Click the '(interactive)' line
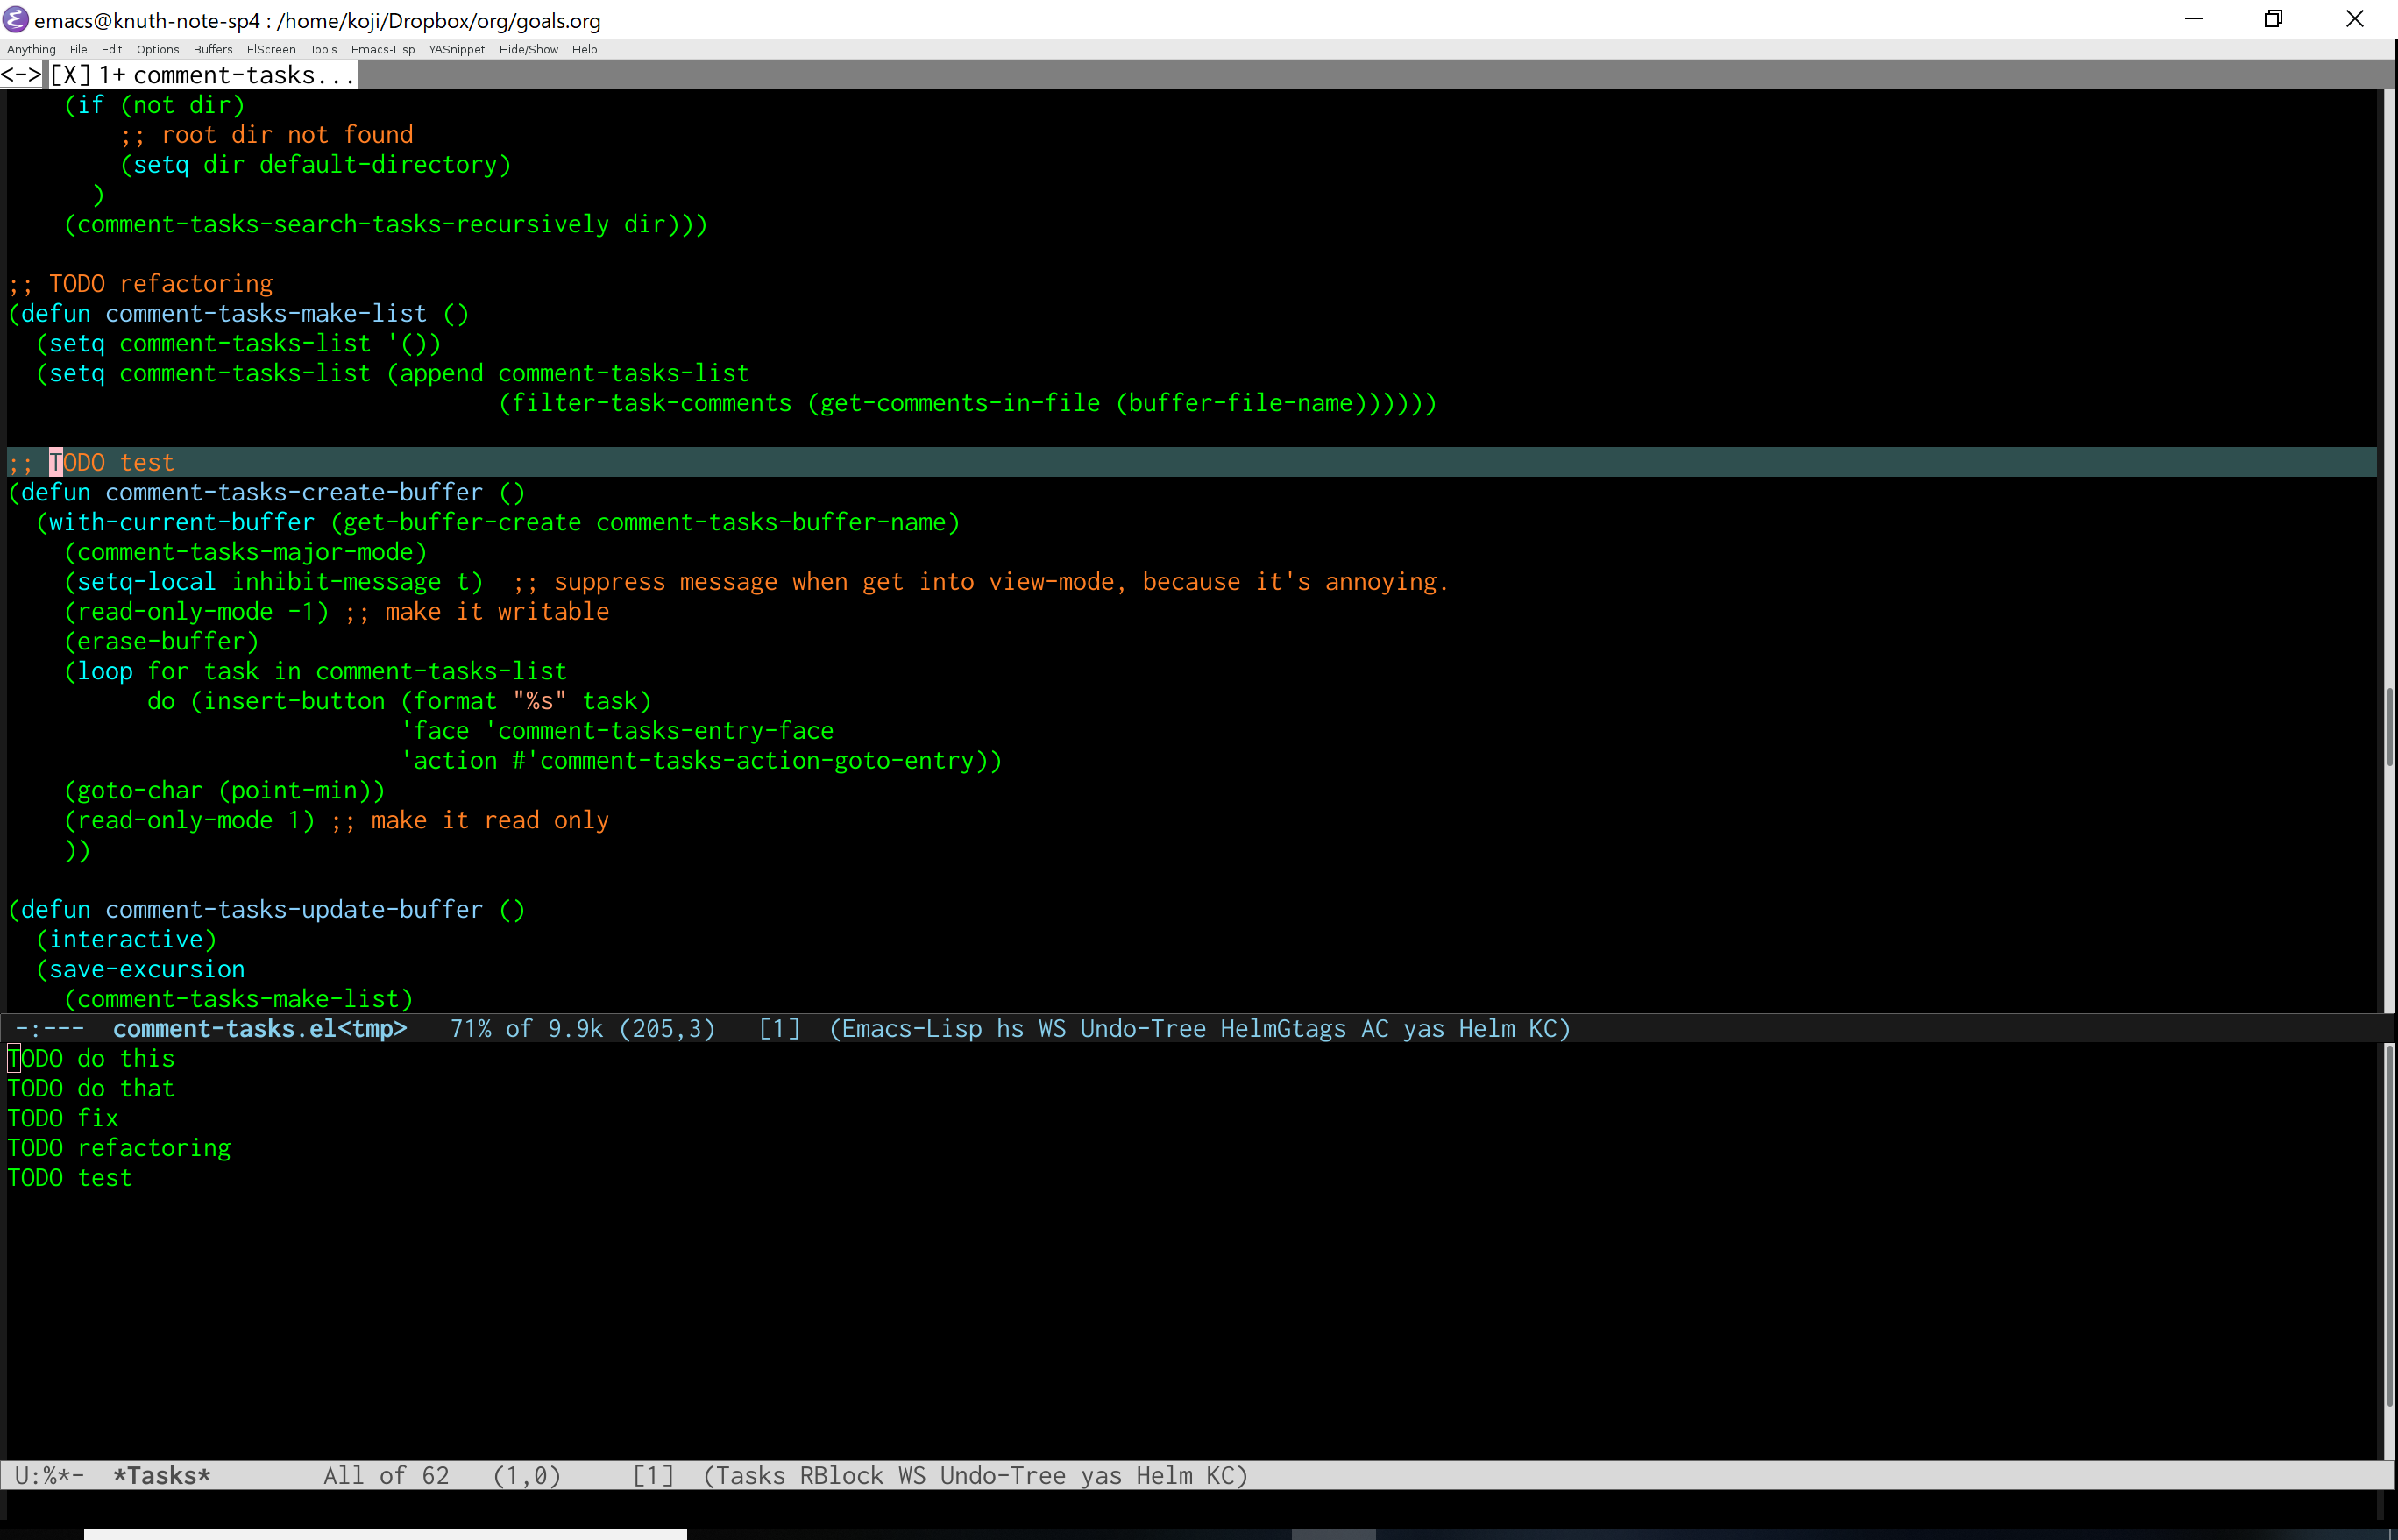The width and height of the screenshot is (2398, 1540). click(126, 940)
